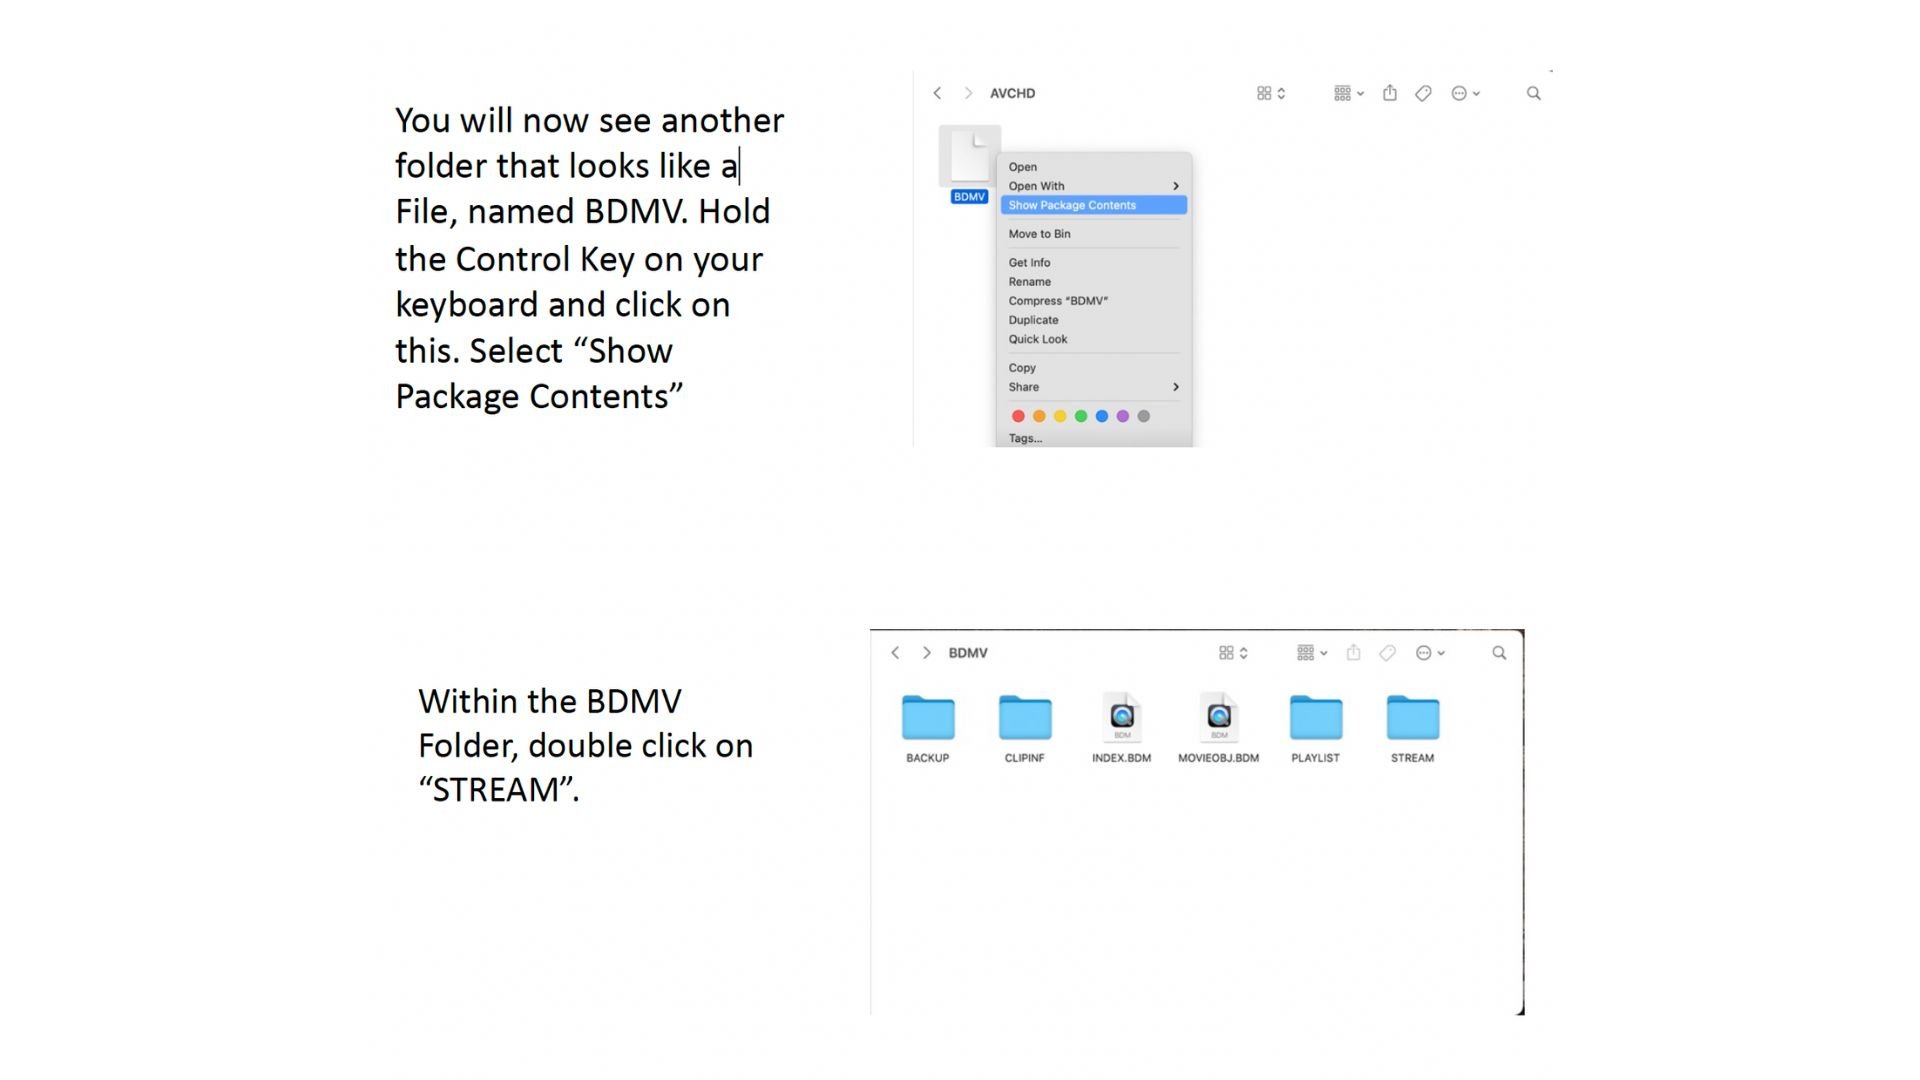Select the INDEX.BDM file
The width and height of the screenshot is (1920, 1080).
point(1122,729)
